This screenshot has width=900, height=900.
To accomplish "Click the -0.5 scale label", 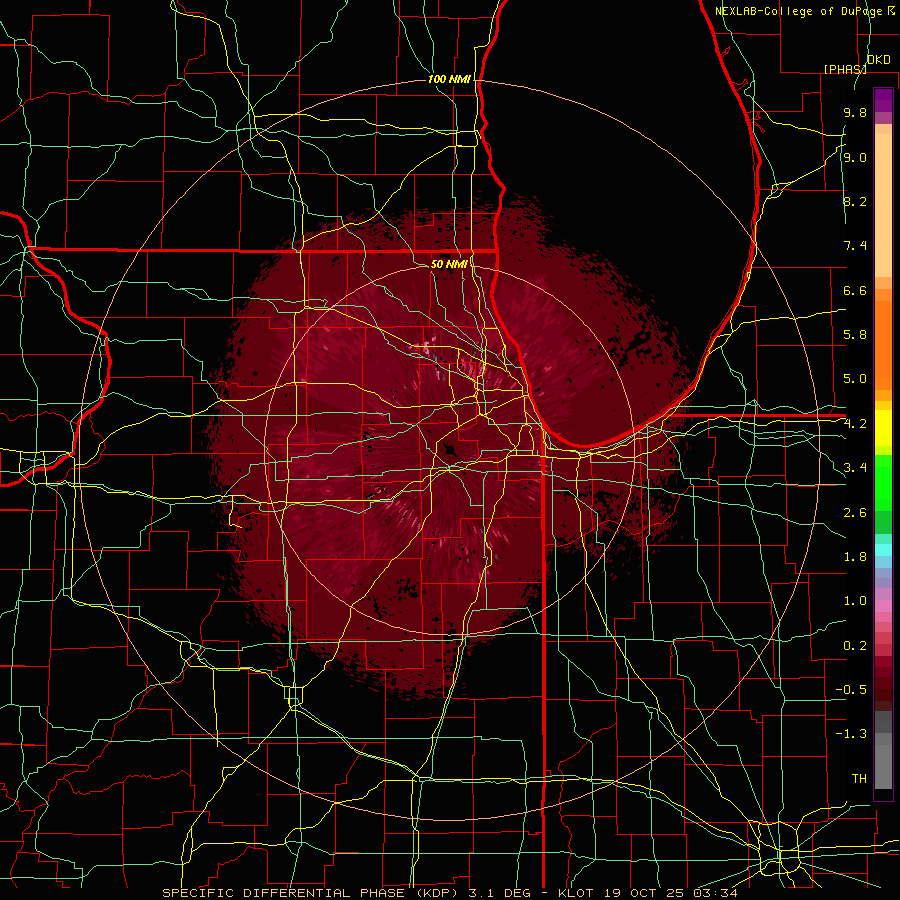I will [x=851, y=690].
